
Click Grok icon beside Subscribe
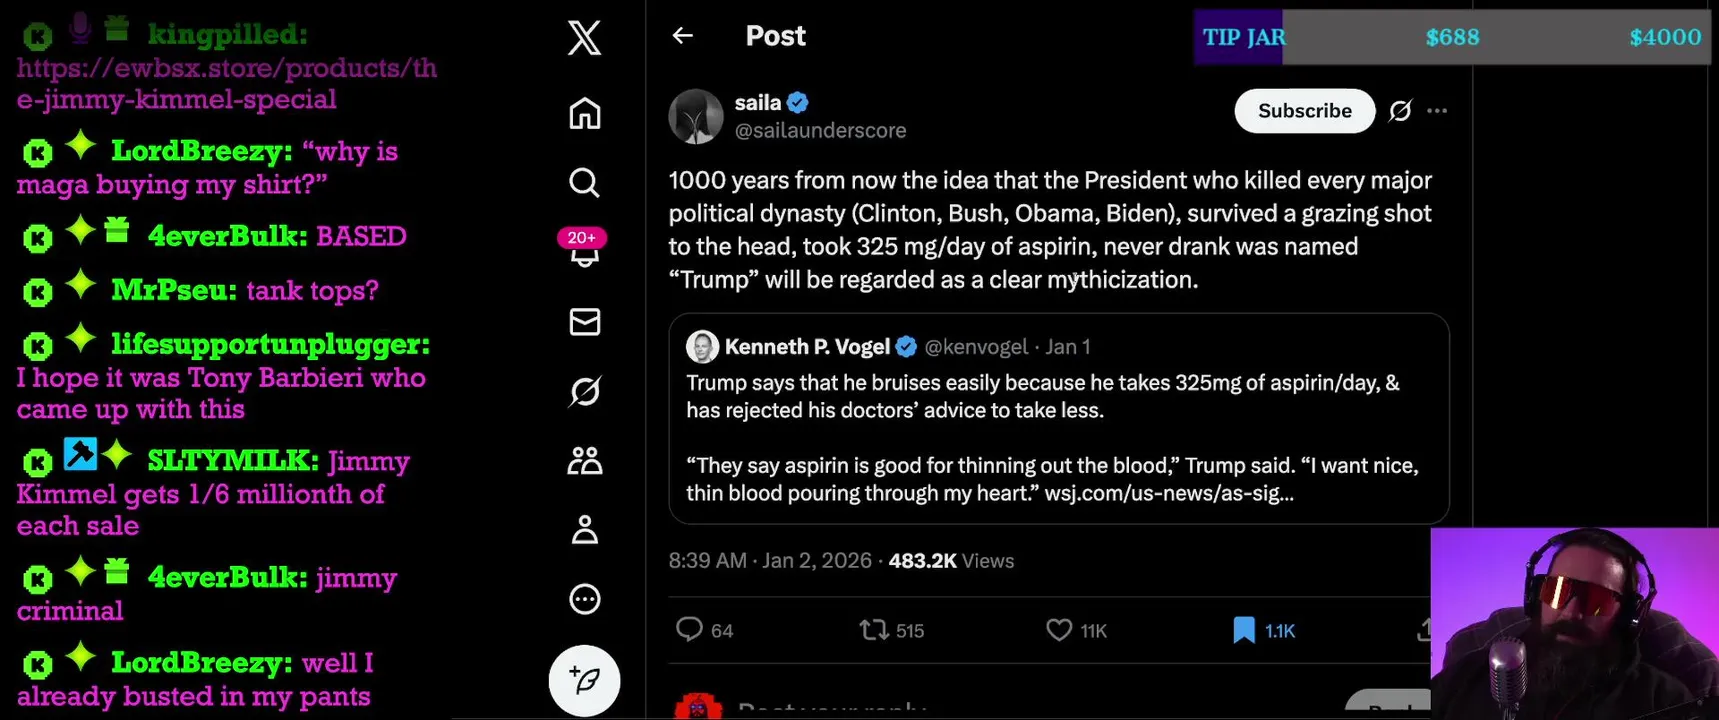(1400, 111)
